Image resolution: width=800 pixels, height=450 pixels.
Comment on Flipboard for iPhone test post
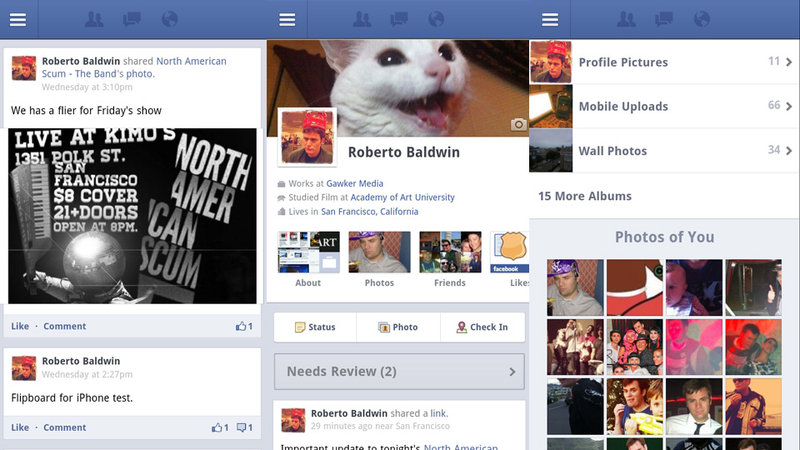pyautogui.click(x=64, y=428)
